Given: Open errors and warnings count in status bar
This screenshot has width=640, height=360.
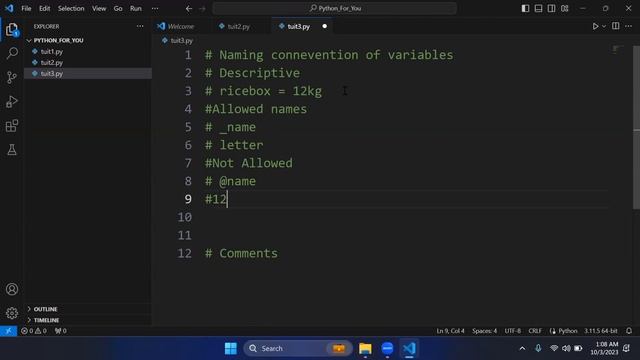Looking at the screenshot, I should coord(33,331).
